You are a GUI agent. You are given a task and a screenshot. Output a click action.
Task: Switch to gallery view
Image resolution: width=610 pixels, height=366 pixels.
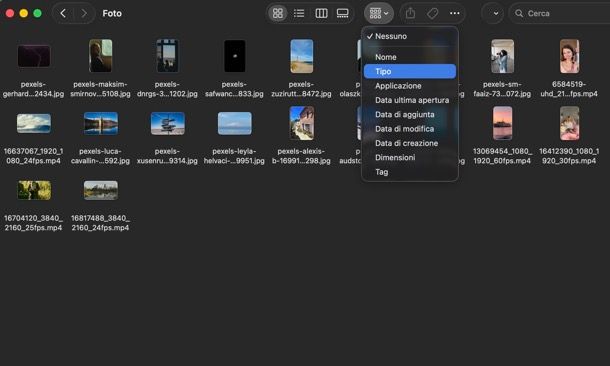click(x=342, y=13)
